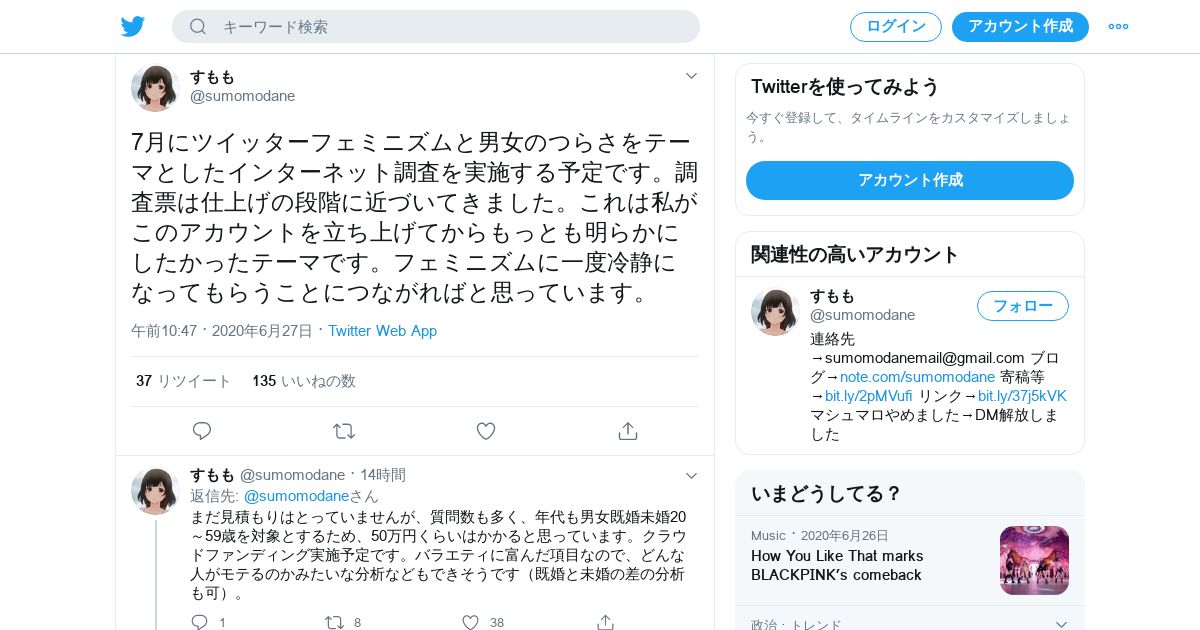Expand the 政治・トレンド item chevron
The image size is (1200, 630).
point(1061,624)
